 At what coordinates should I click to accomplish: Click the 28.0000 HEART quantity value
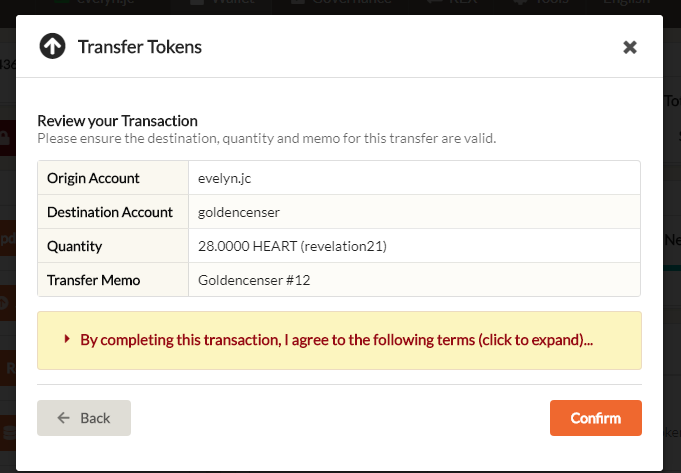[x=292, y=246]
